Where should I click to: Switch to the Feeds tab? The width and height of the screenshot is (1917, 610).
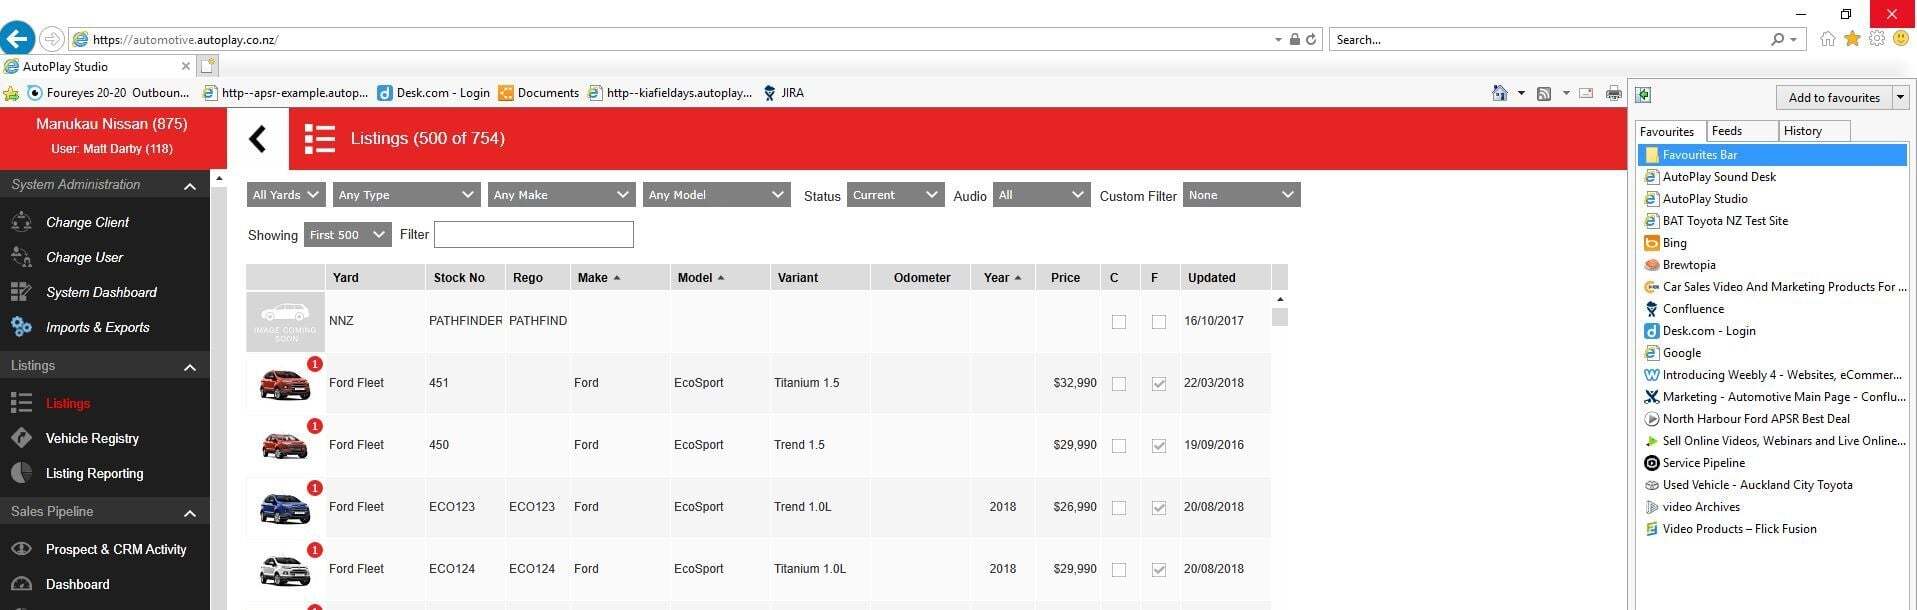tap(1741, 131)
